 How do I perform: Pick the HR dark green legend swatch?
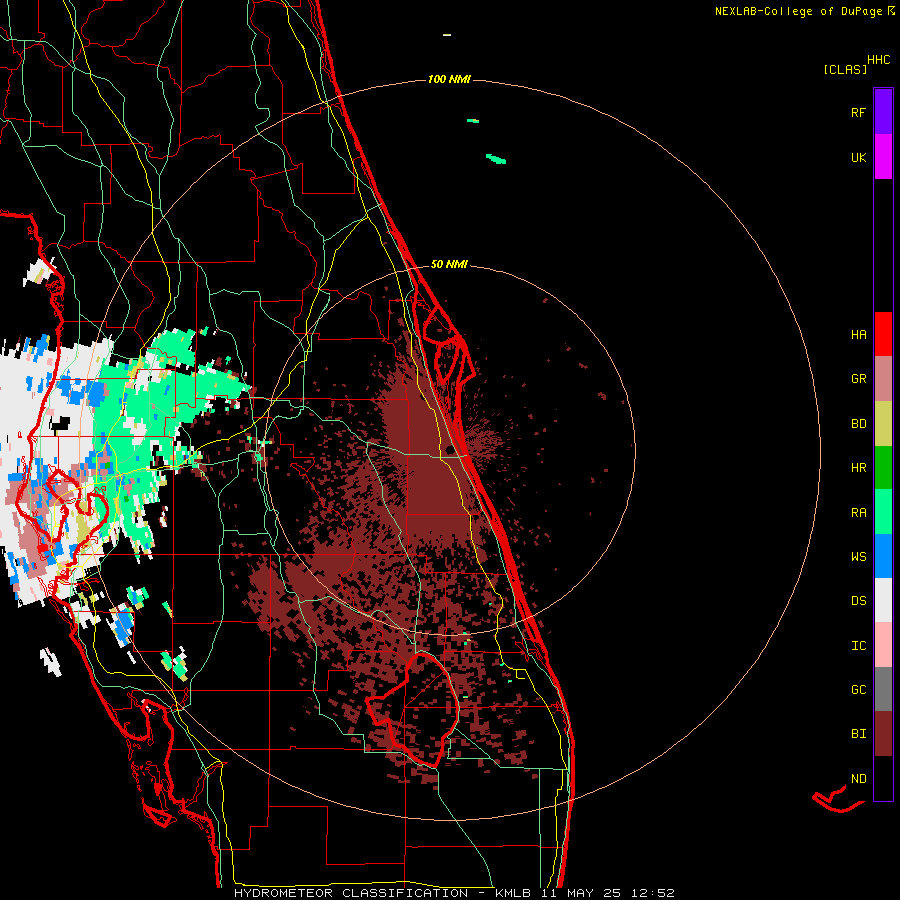(x=883, y=467)
